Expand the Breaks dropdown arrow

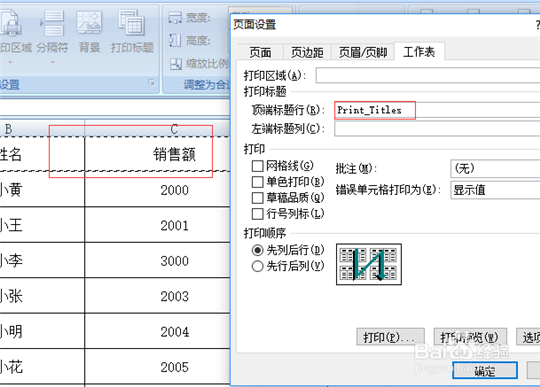pyautogui.click(x=52, y=63)
